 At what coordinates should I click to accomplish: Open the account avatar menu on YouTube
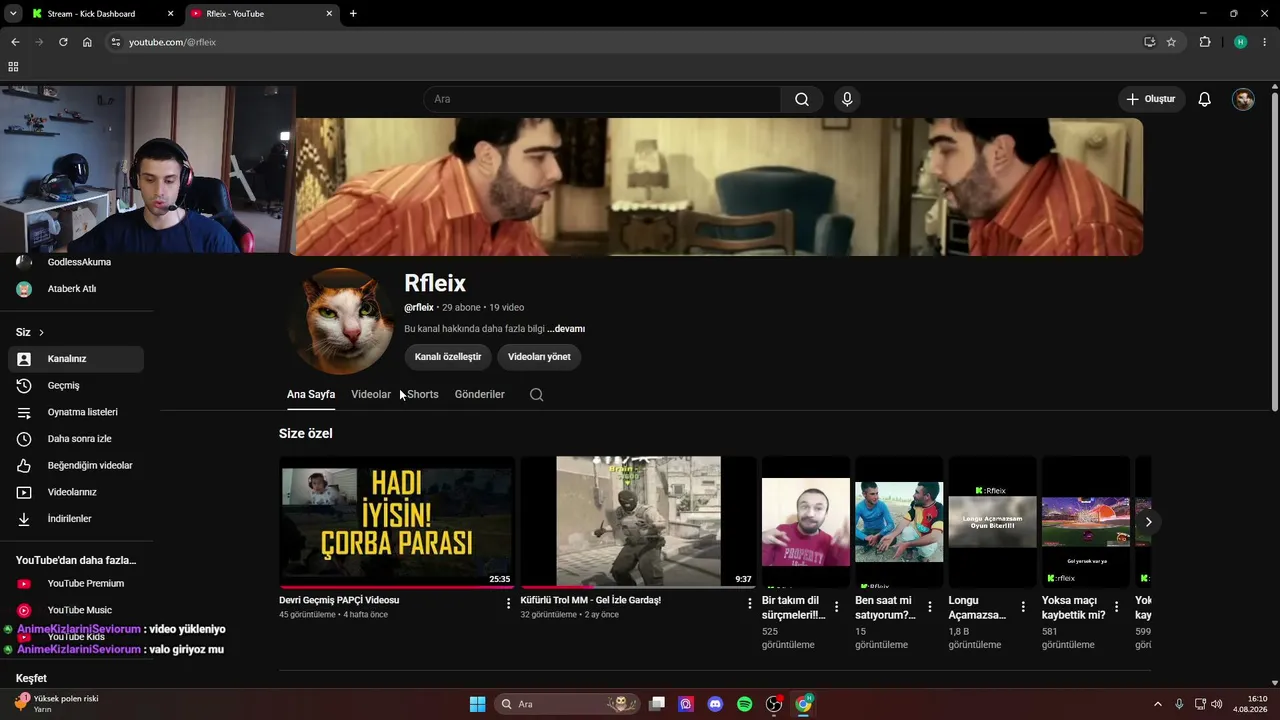[x=1243, y=99]
